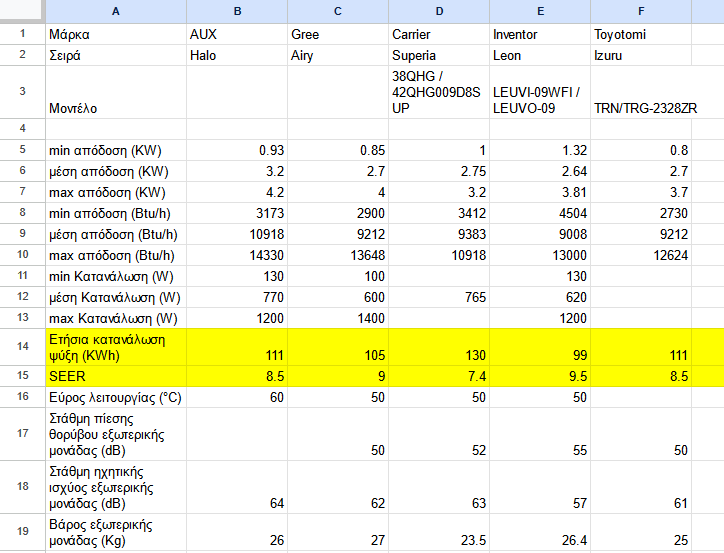Click the value 14330 cell
724x553 pixels.
pos(237,255)
